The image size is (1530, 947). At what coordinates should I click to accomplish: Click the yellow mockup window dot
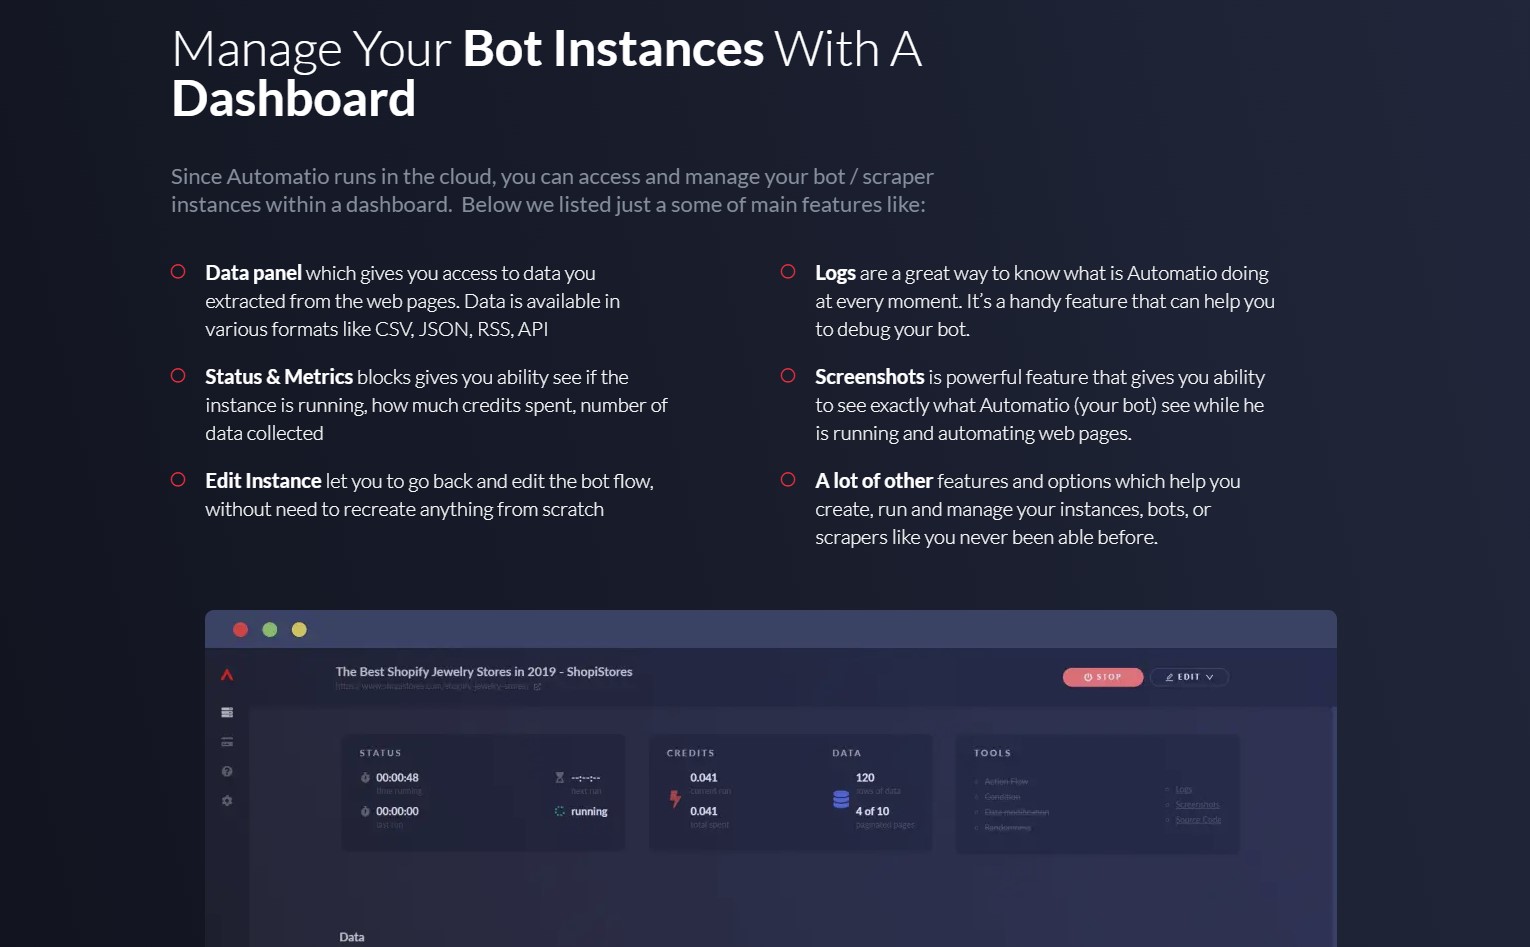point(299,629)
